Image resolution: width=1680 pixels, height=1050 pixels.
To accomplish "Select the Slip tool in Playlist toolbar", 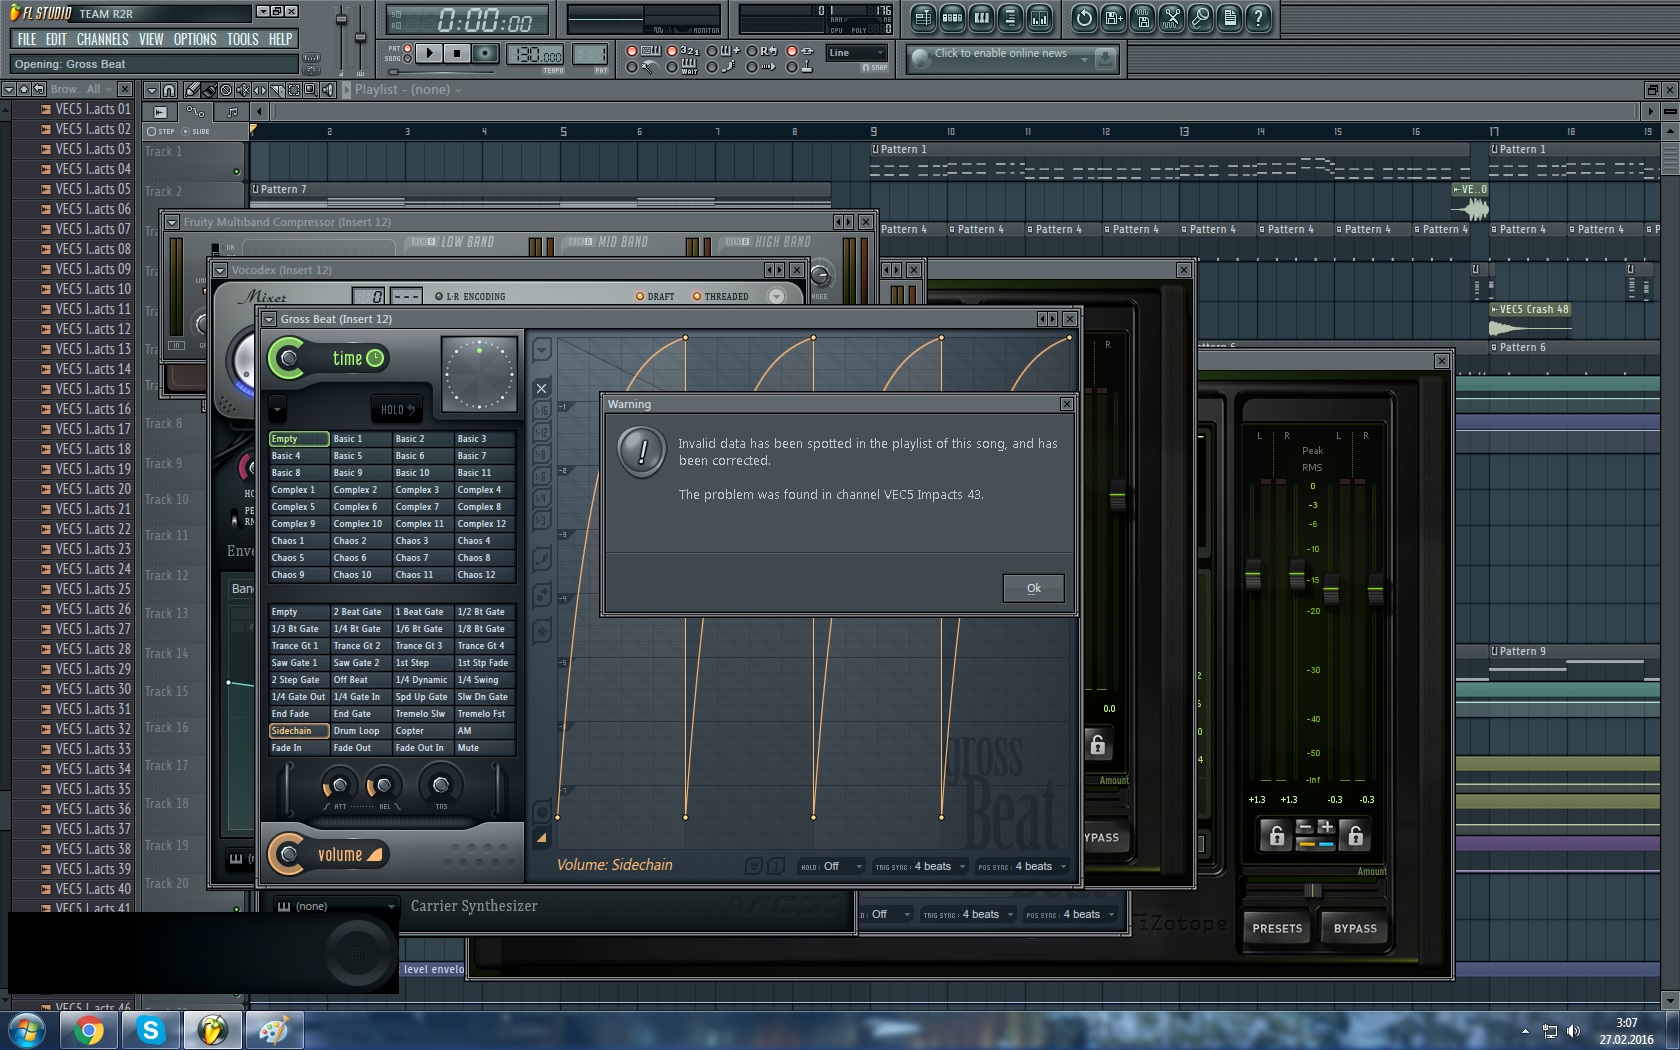I will pos(260,90).
